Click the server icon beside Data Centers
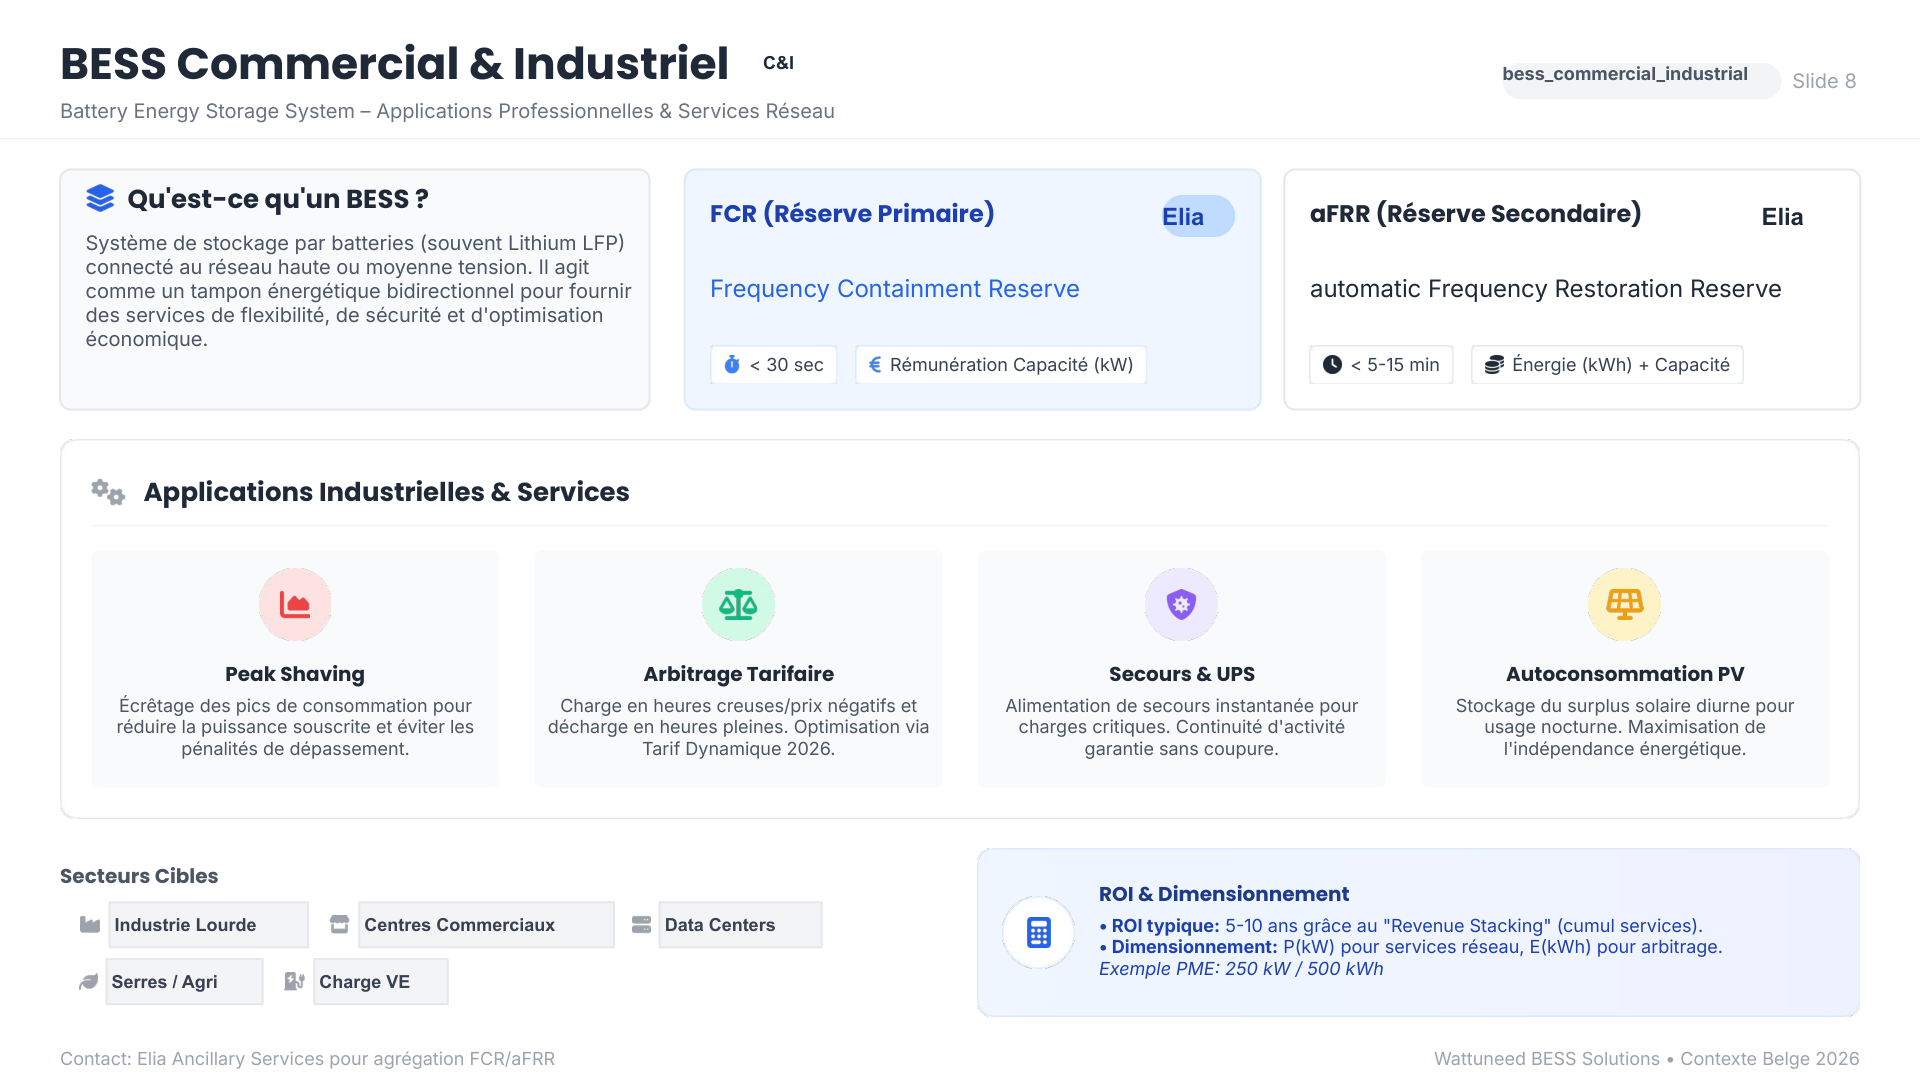Screen dimensions: 1920x1080 tap(642, 925)
